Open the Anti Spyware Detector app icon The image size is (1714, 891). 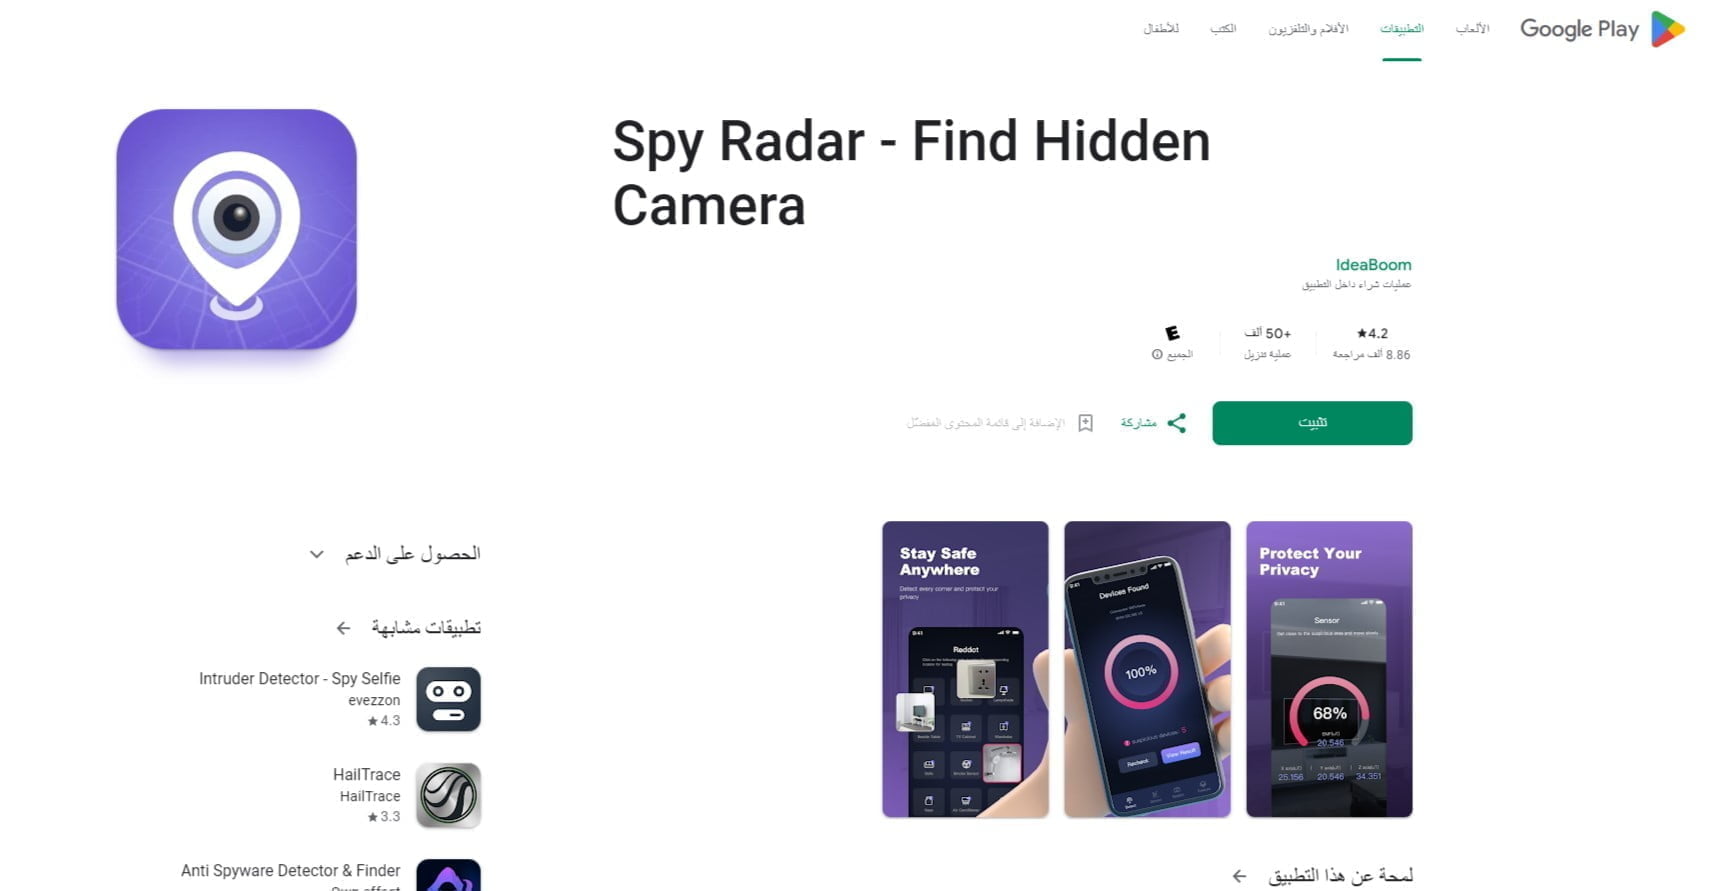coord(448,875)
